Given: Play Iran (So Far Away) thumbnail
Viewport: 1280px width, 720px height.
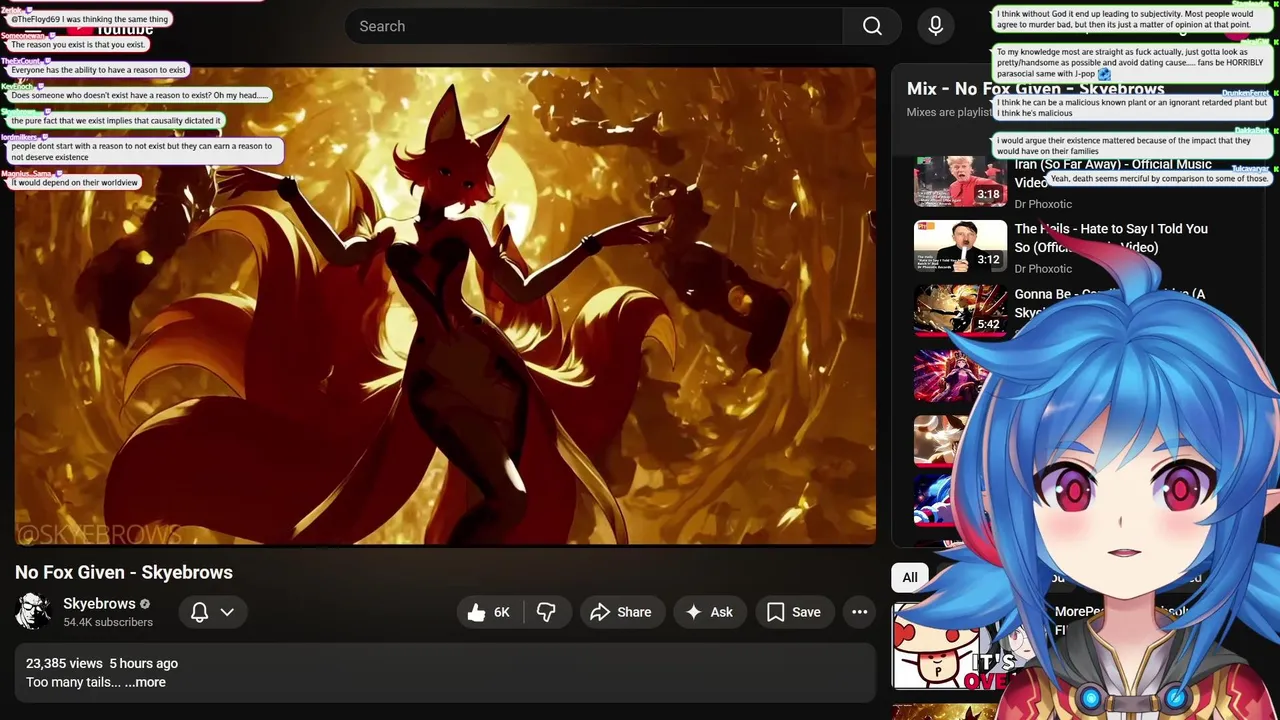Looking at the screenshot, I should pos(960,181).
